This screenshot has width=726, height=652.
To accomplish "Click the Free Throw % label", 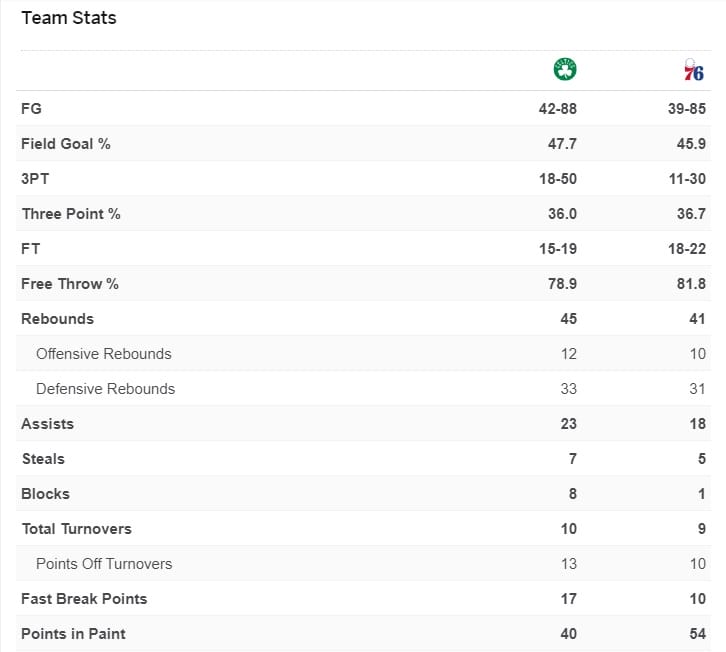I will (x=70, y=283).
